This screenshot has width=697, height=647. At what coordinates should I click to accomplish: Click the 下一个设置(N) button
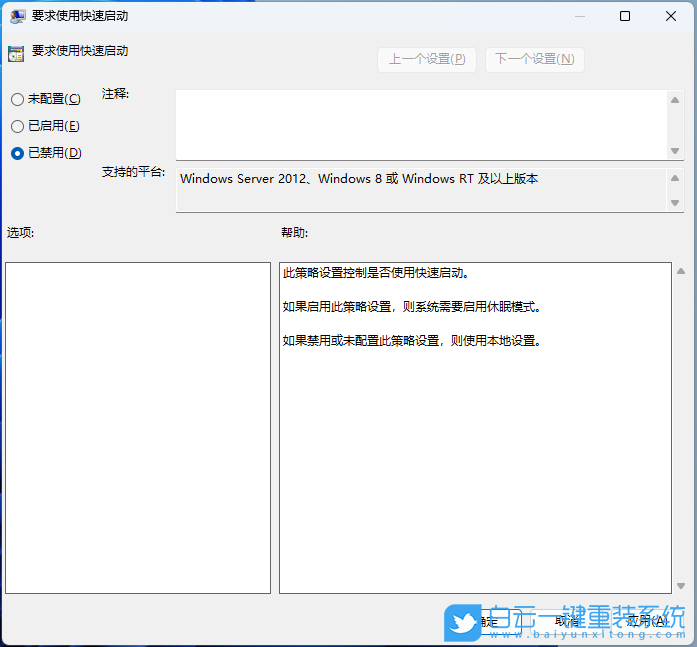(534, 60)
